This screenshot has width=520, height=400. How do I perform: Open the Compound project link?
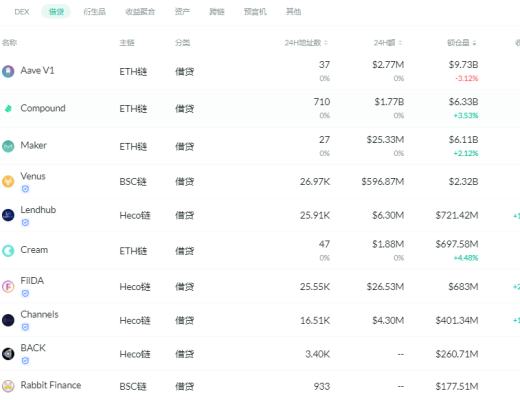pos(43,108)
